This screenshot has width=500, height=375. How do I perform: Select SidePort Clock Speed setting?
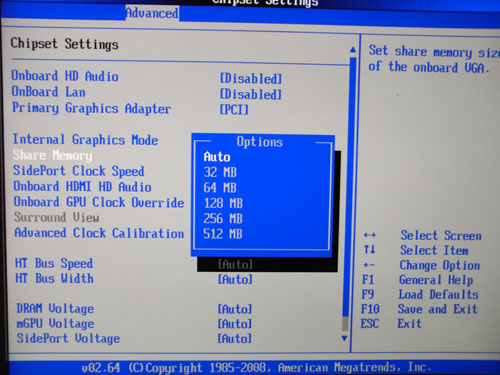[x=79, y=171]
